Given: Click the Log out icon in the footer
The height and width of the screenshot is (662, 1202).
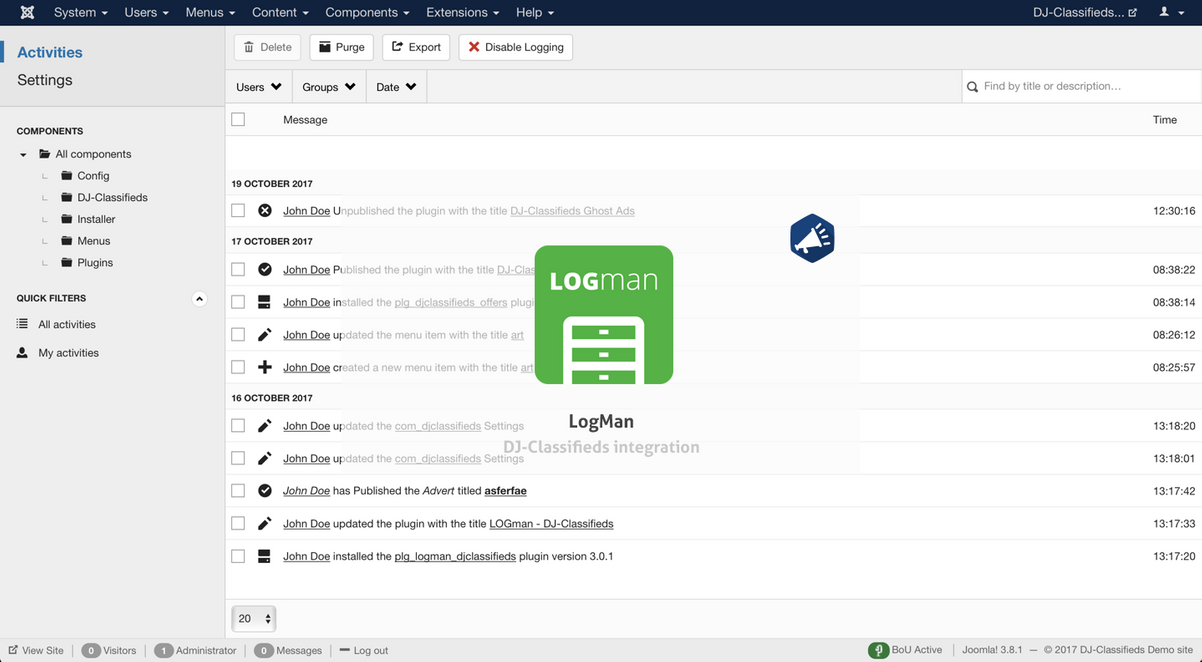Looking at the screenshot, I should click(345, 650).
